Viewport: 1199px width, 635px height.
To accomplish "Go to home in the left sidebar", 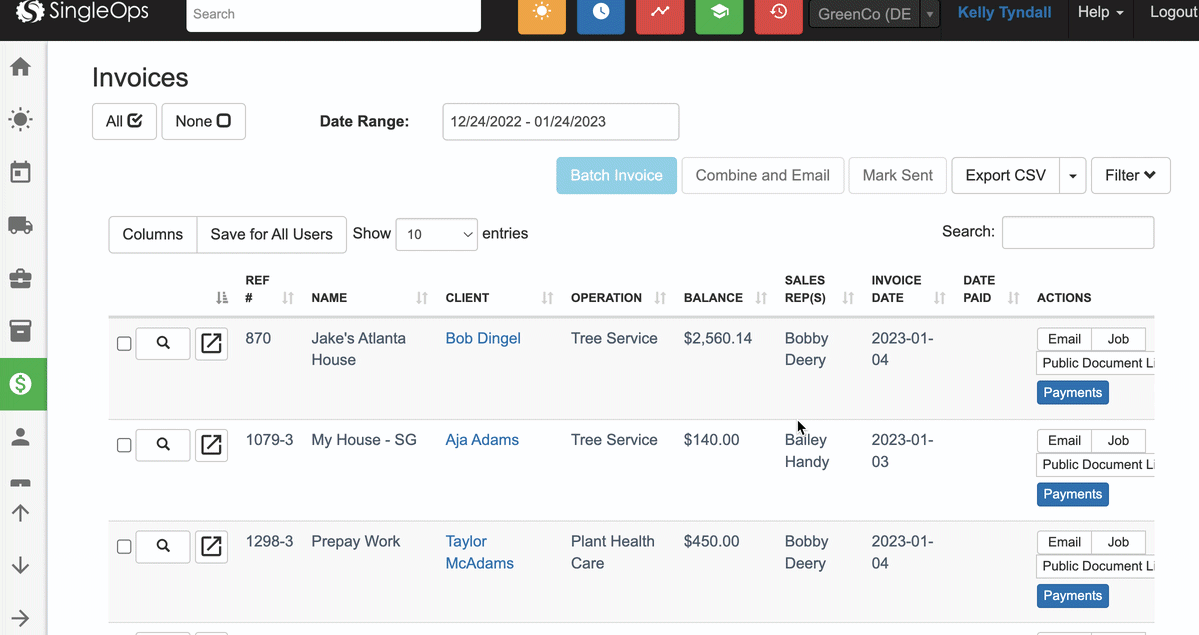I will [20, 67].
